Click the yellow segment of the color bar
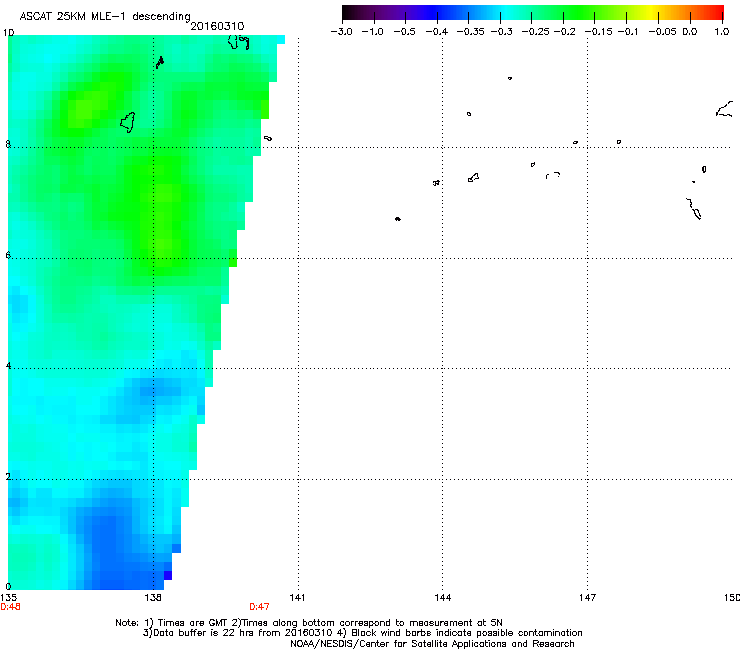Viewport: 740px width, 650px height. pos(651,13)
